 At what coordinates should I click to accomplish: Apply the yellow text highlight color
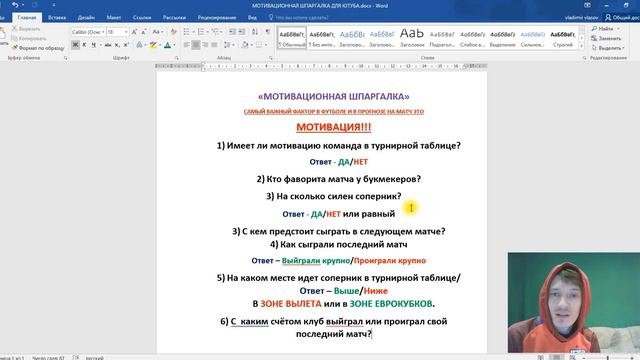coord(153,45)
